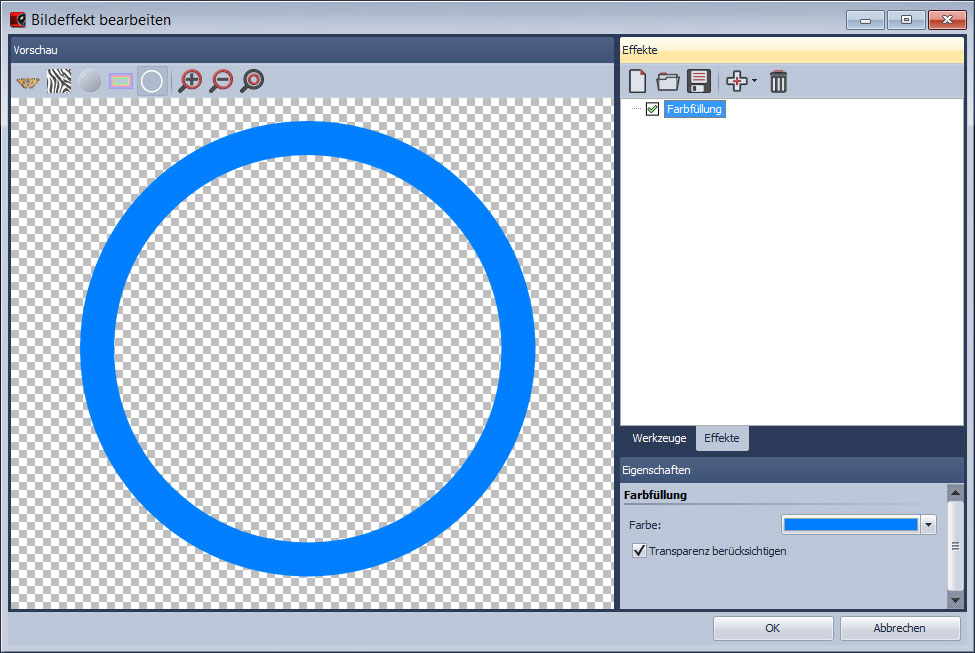Reset the preview zoom level
The image size is (975, 653).
click(252, 82)
